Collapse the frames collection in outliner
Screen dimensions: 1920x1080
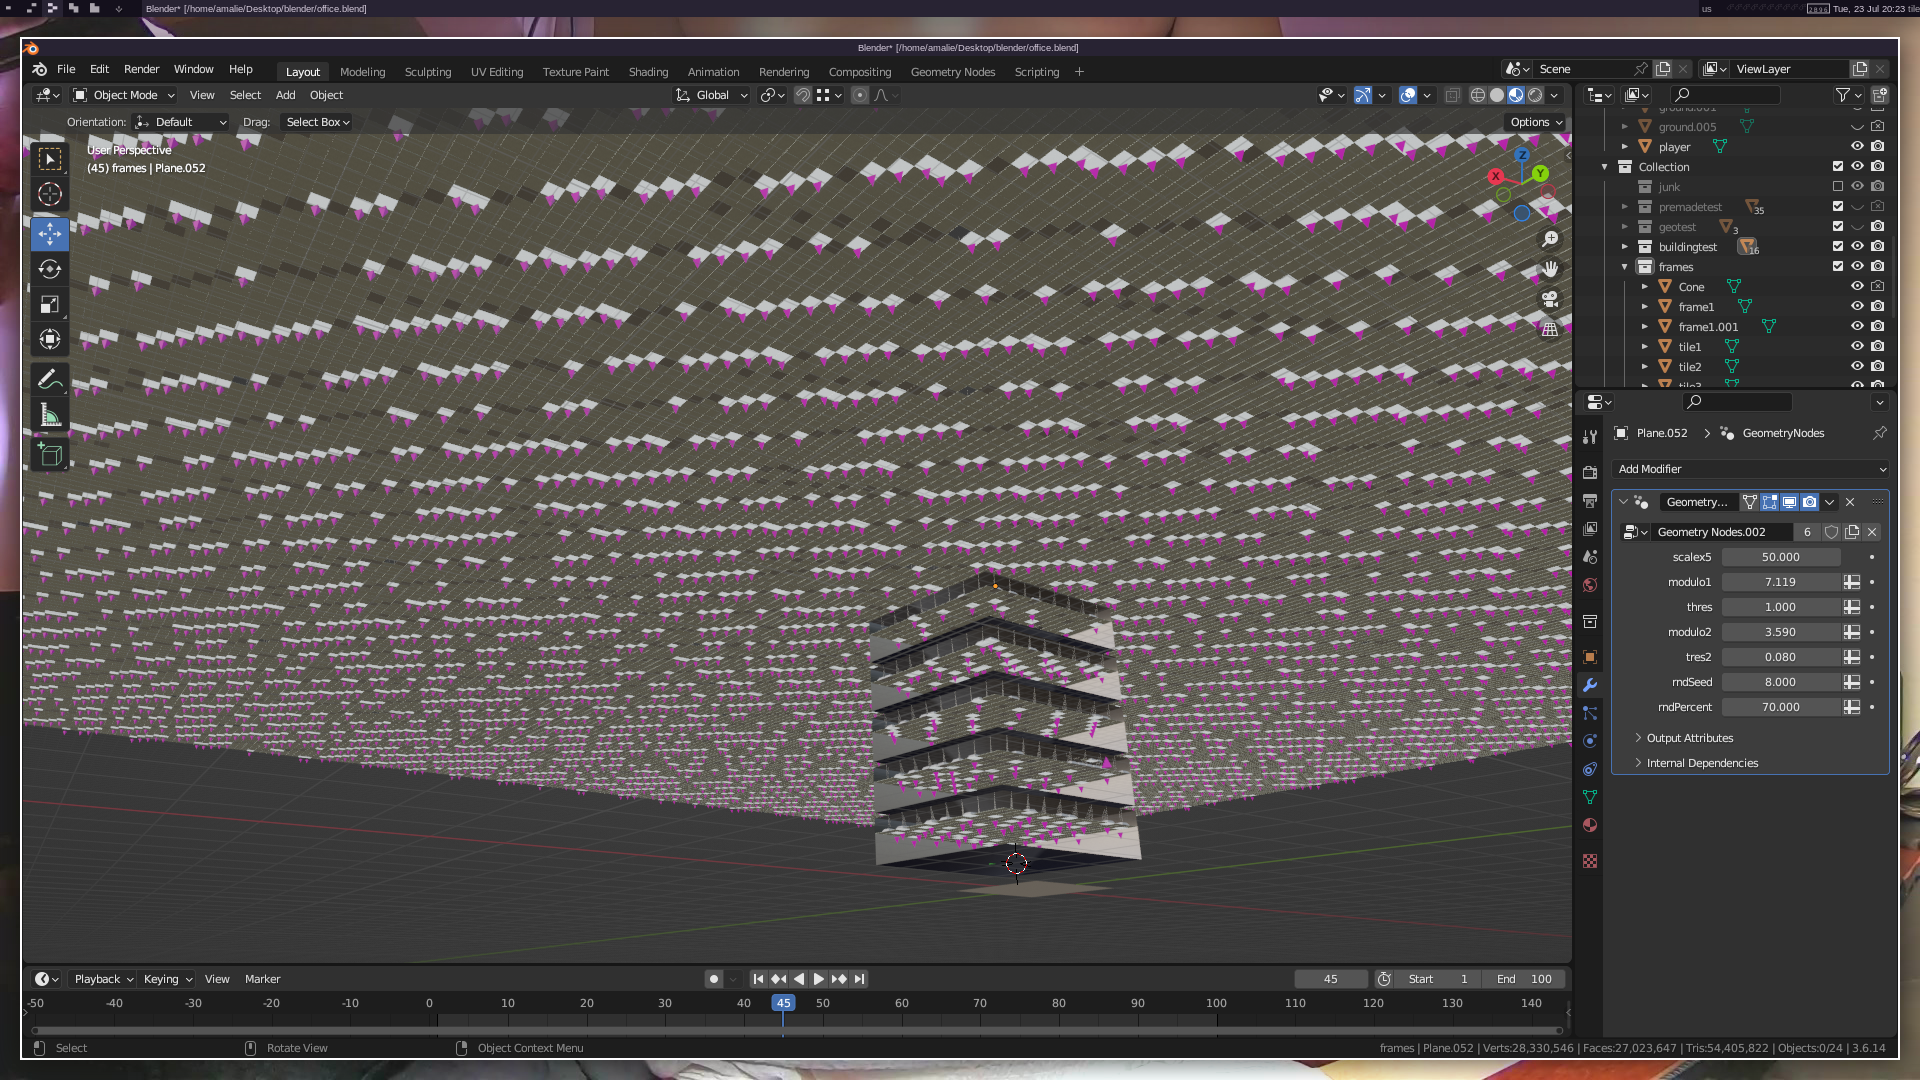(1625, 267)
